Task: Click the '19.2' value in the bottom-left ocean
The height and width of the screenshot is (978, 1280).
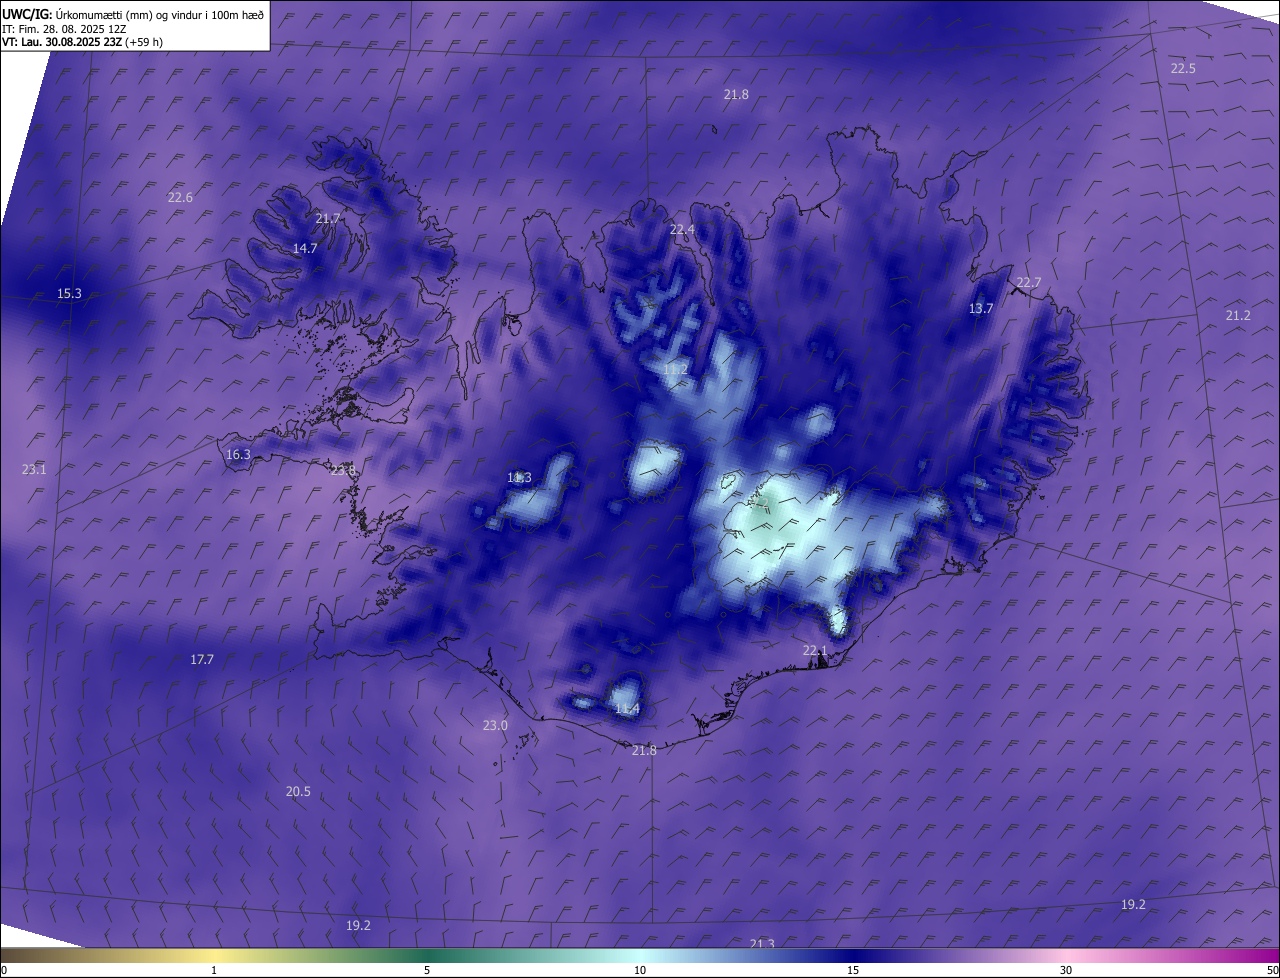Action: point(359,925)
